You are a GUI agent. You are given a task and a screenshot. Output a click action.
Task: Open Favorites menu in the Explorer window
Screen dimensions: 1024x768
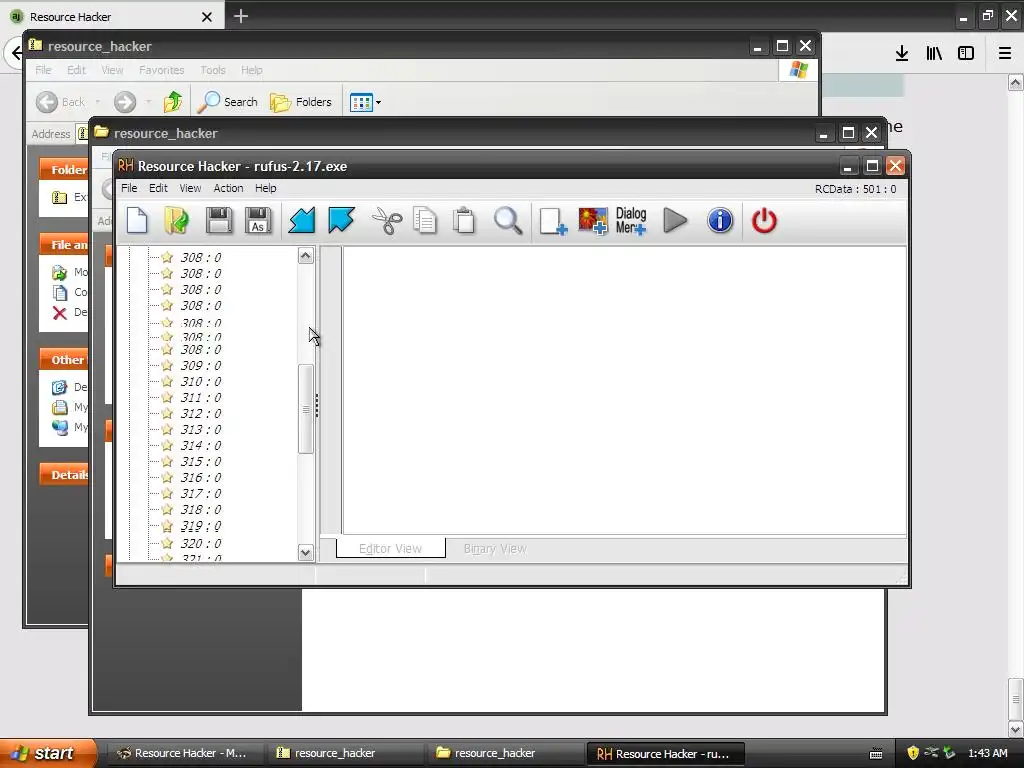tap(161, 70)
